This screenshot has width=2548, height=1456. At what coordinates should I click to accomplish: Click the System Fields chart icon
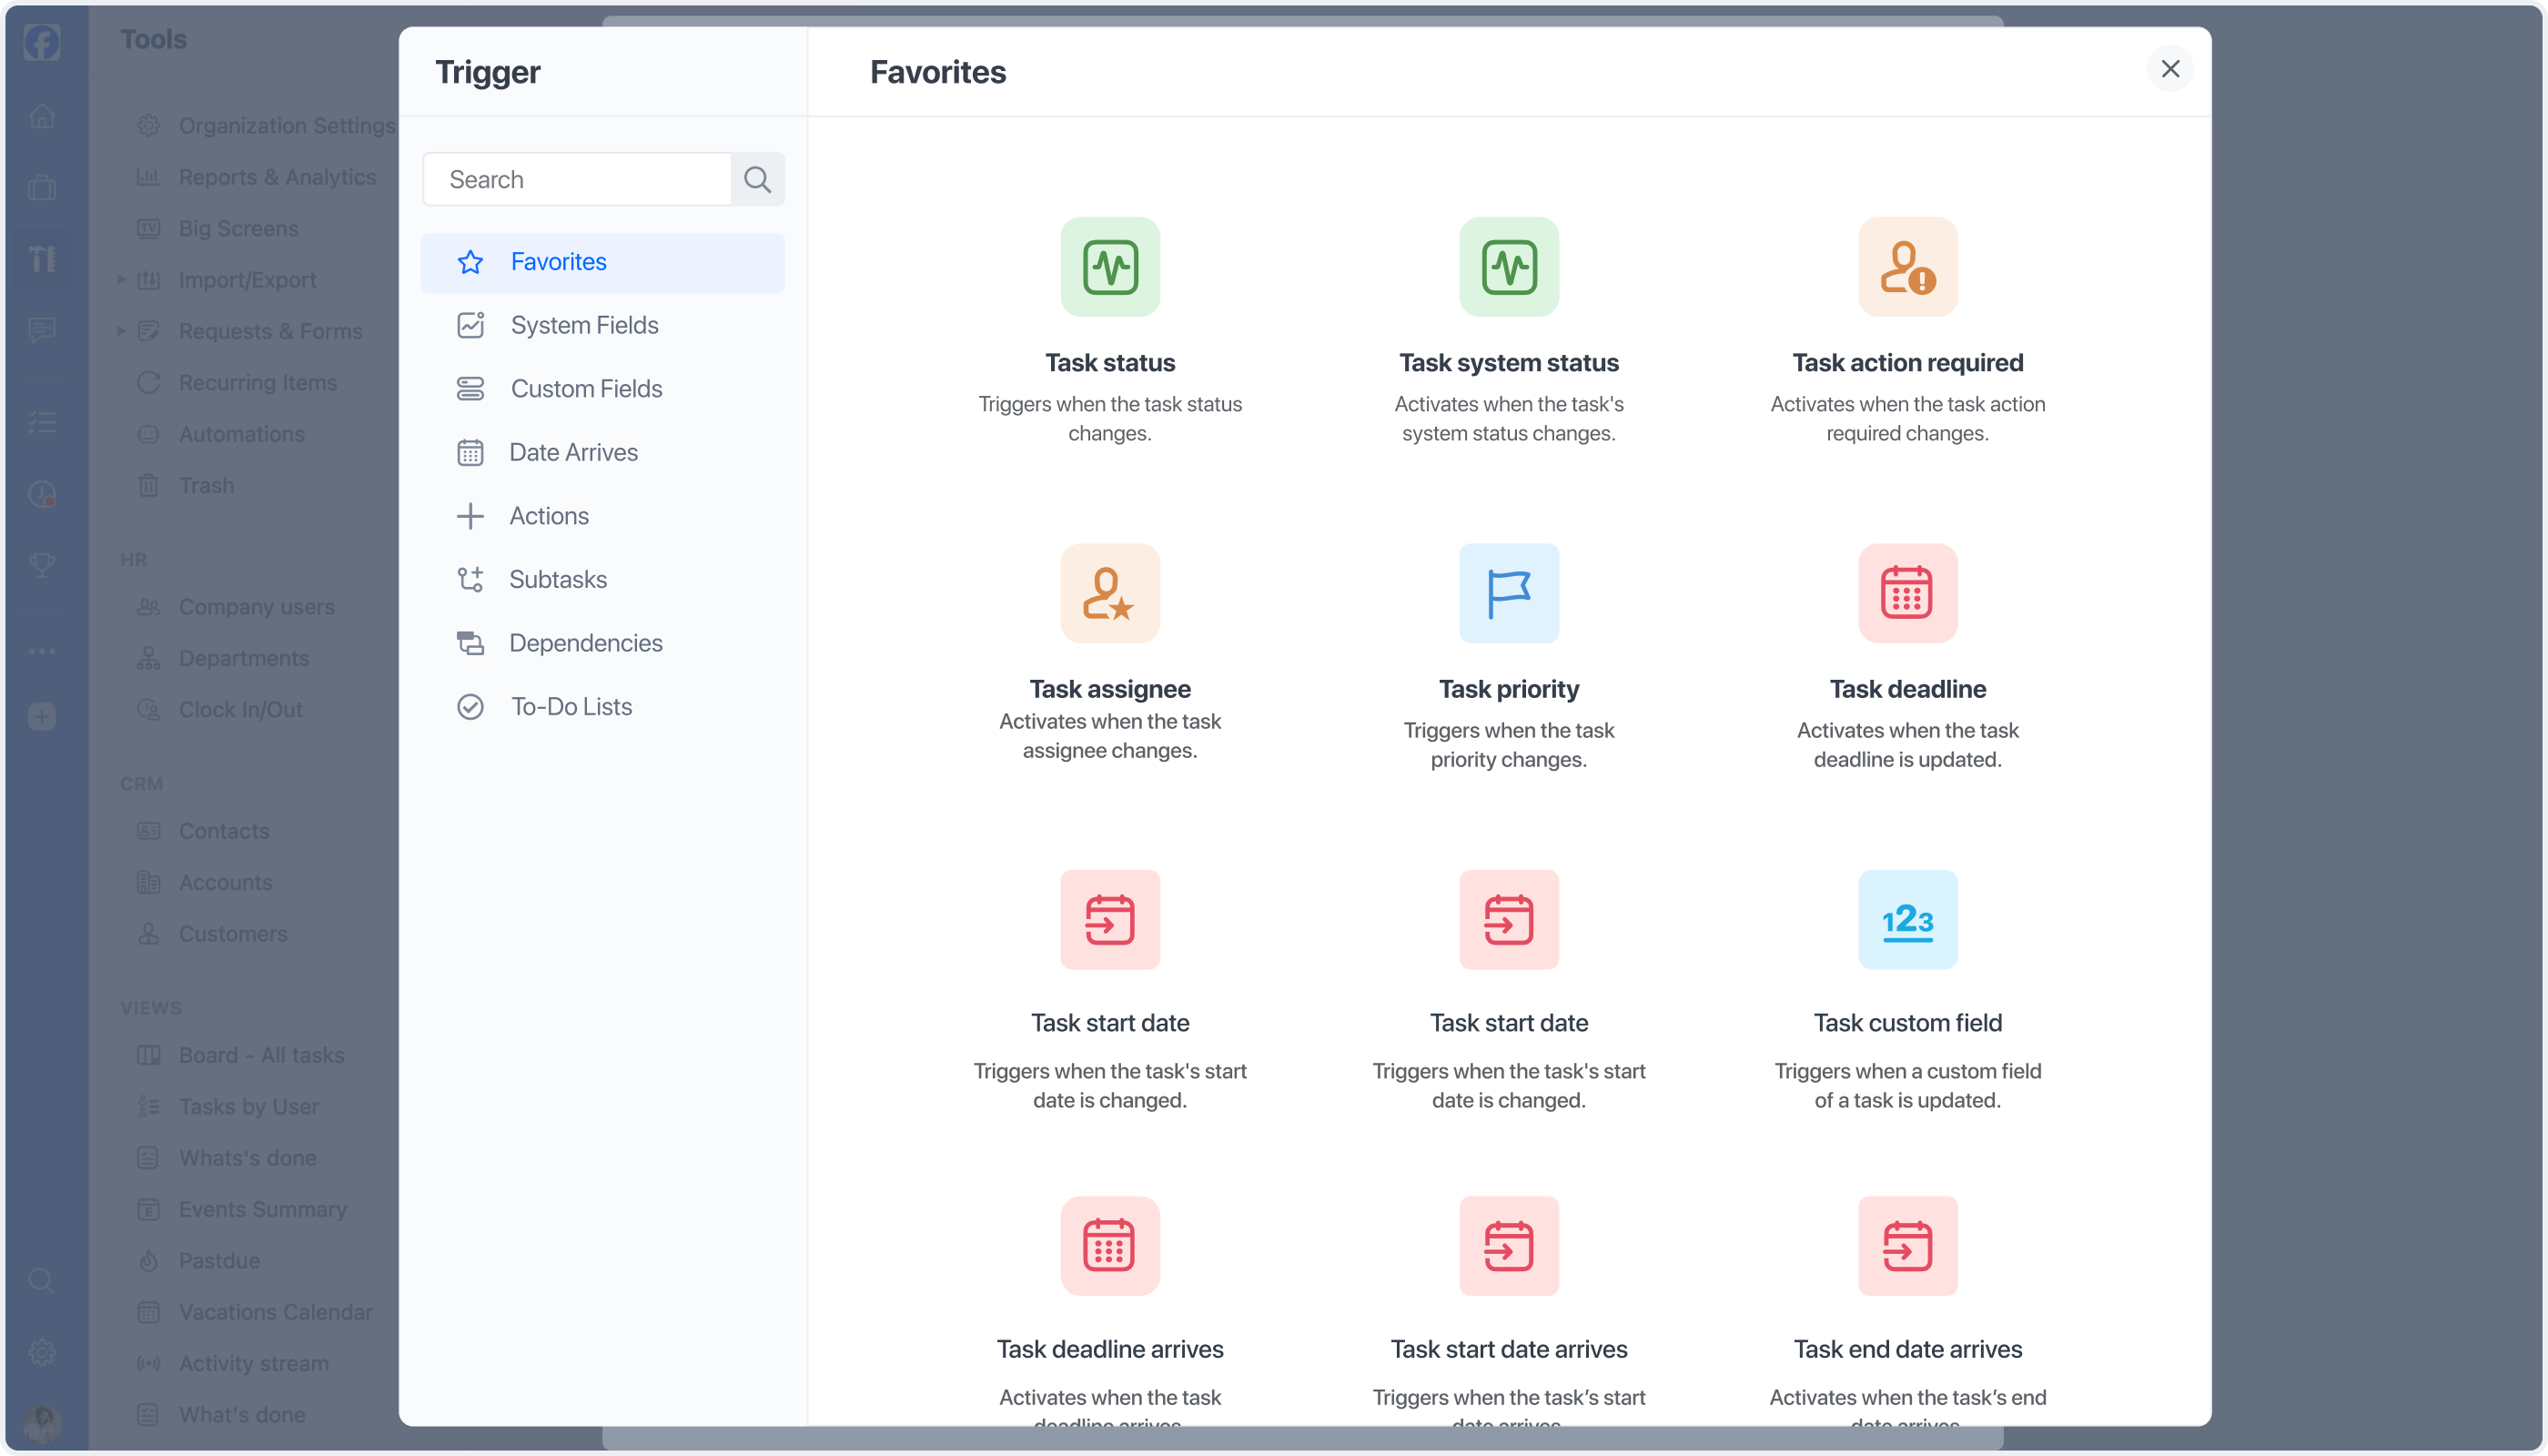pos(470,325)
